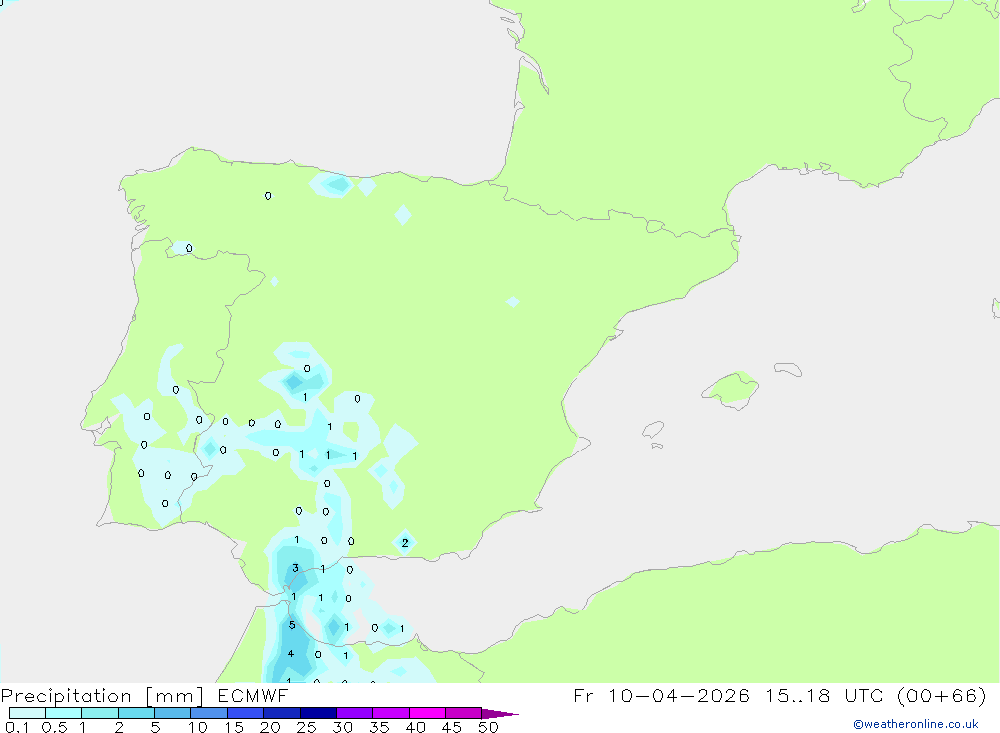Click the '25' legend scale label
This screenshot has height=733, width=1000.
[x=306, y=727]
